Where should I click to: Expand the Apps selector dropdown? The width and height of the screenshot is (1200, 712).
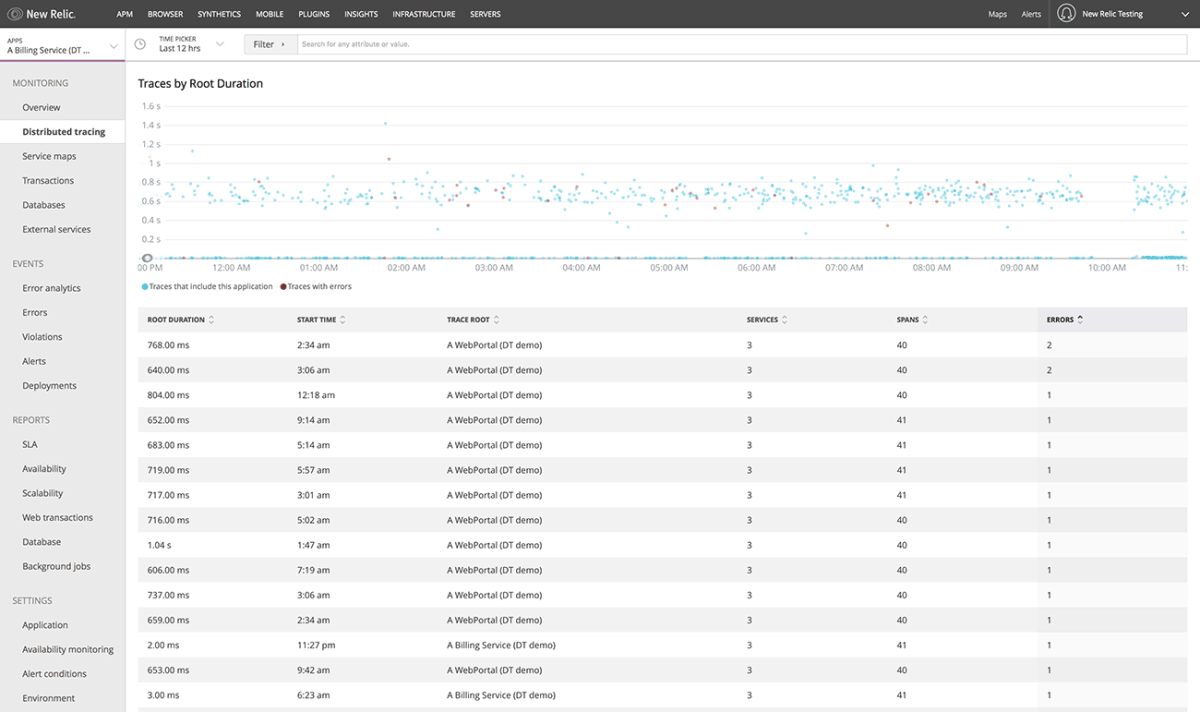tap(113, 45)
